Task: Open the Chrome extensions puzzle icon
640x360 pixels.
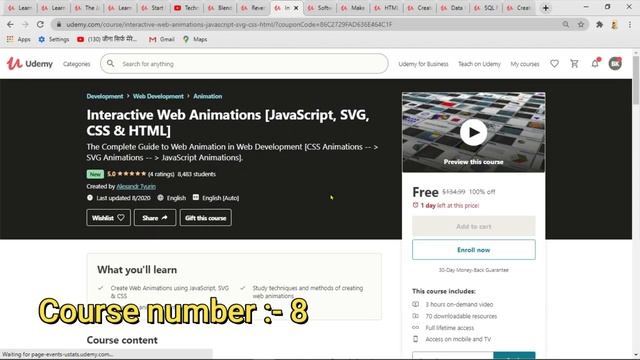Action: pos(599,24)
